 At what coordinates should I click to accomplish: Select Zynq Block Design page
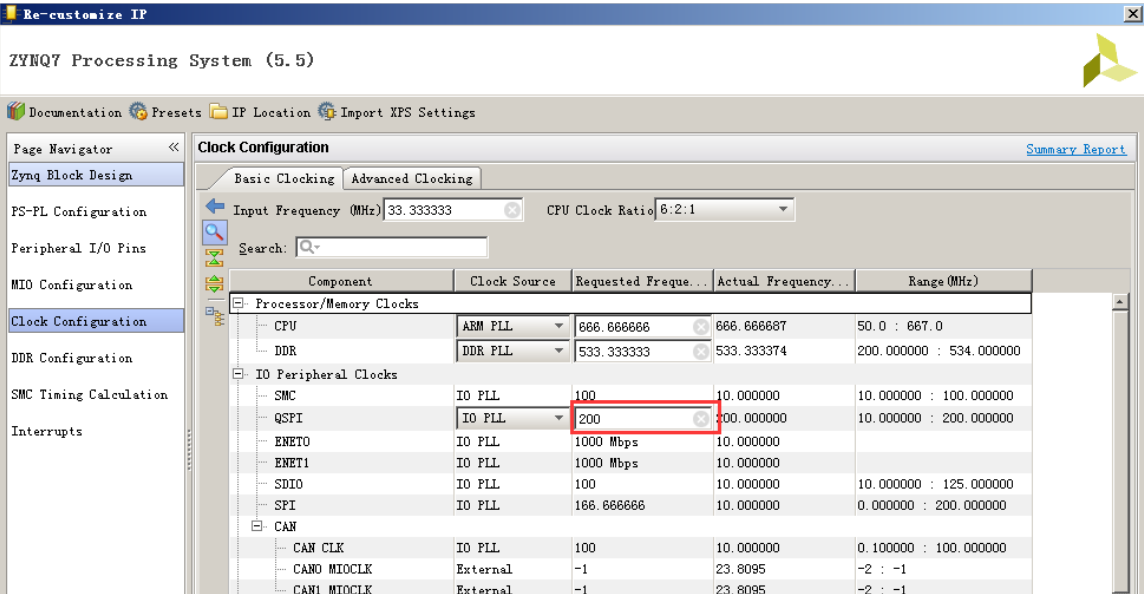(96, 175)
